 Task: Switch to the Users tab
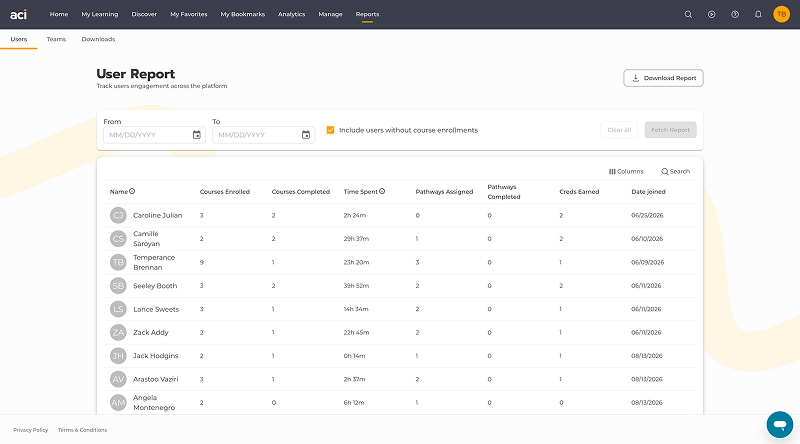pos(19,39)
